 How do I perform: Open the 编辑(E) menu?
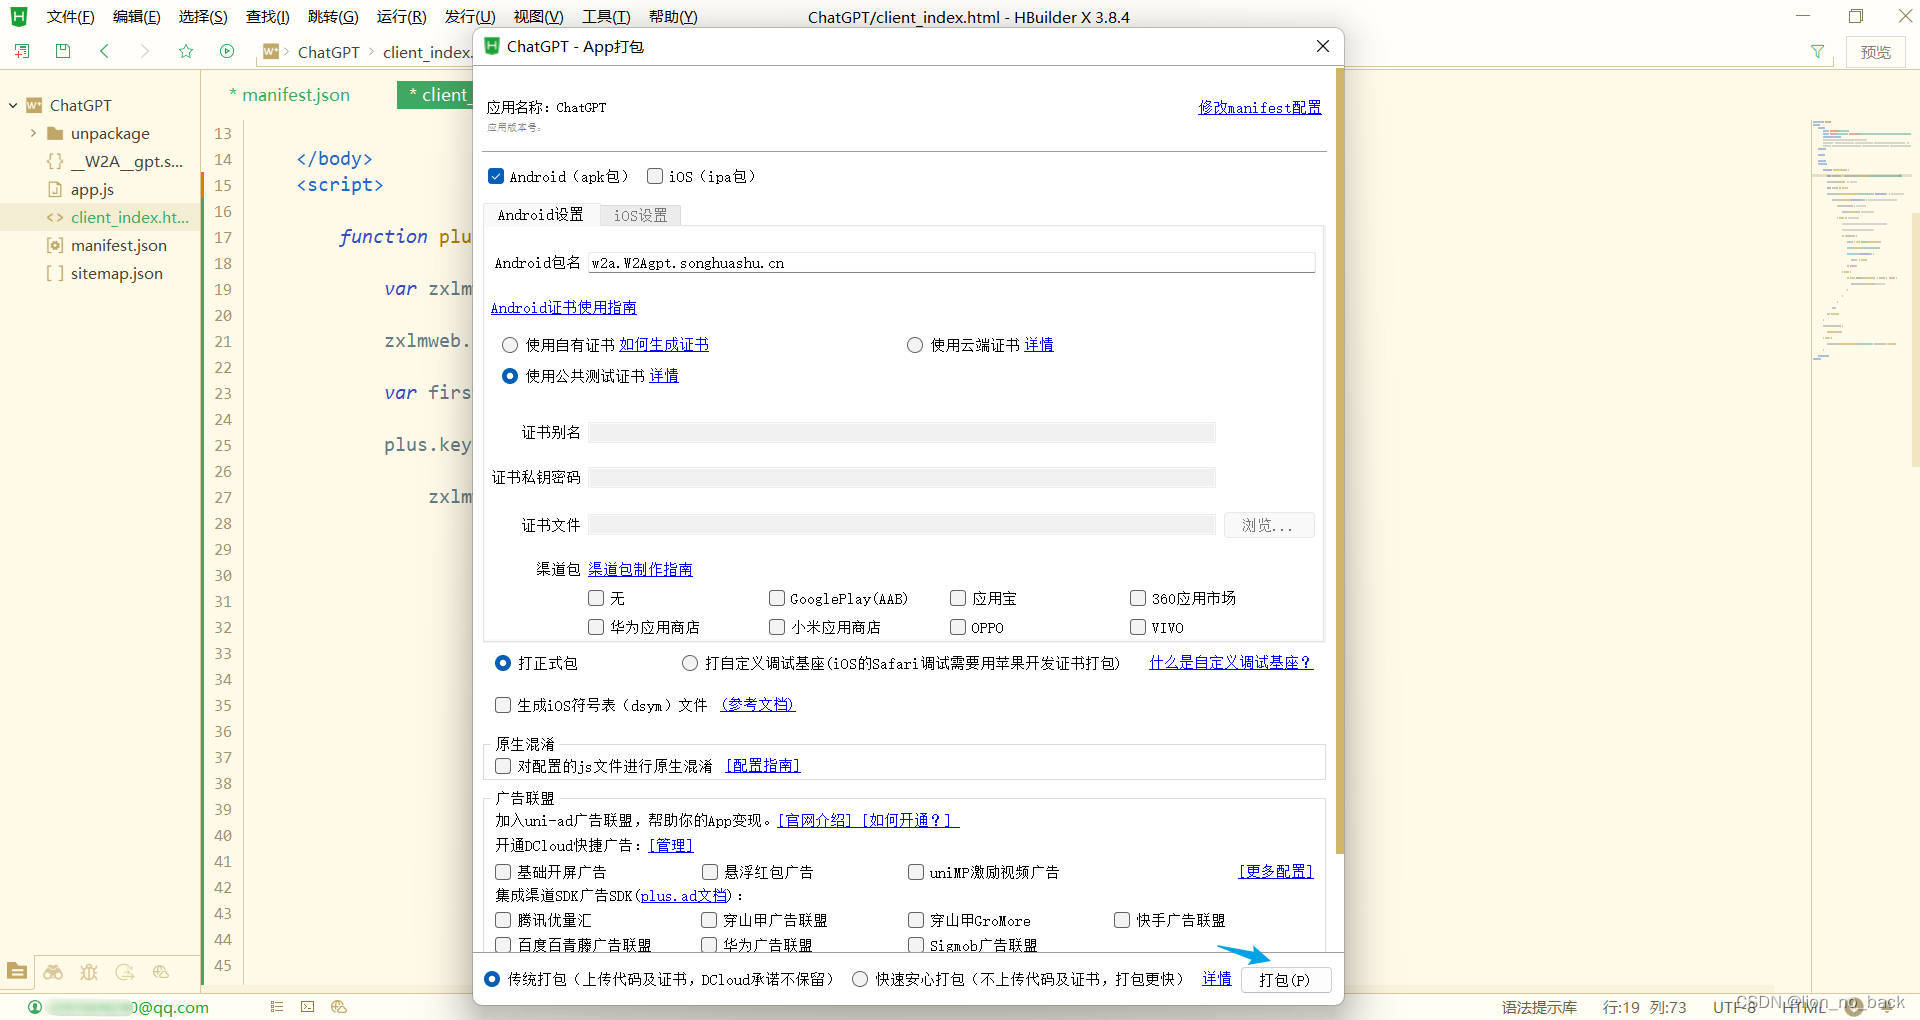[136, 17]
